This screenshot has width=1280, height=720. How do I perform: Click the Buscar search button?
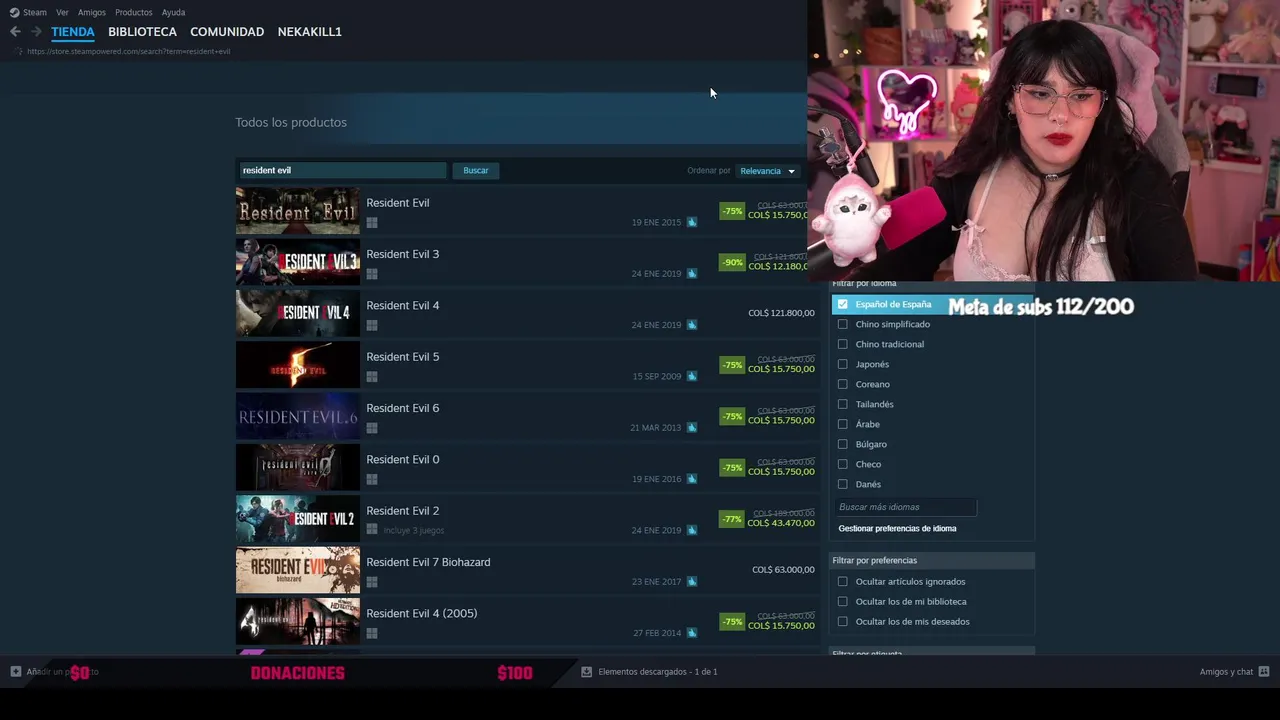(476, 170)
